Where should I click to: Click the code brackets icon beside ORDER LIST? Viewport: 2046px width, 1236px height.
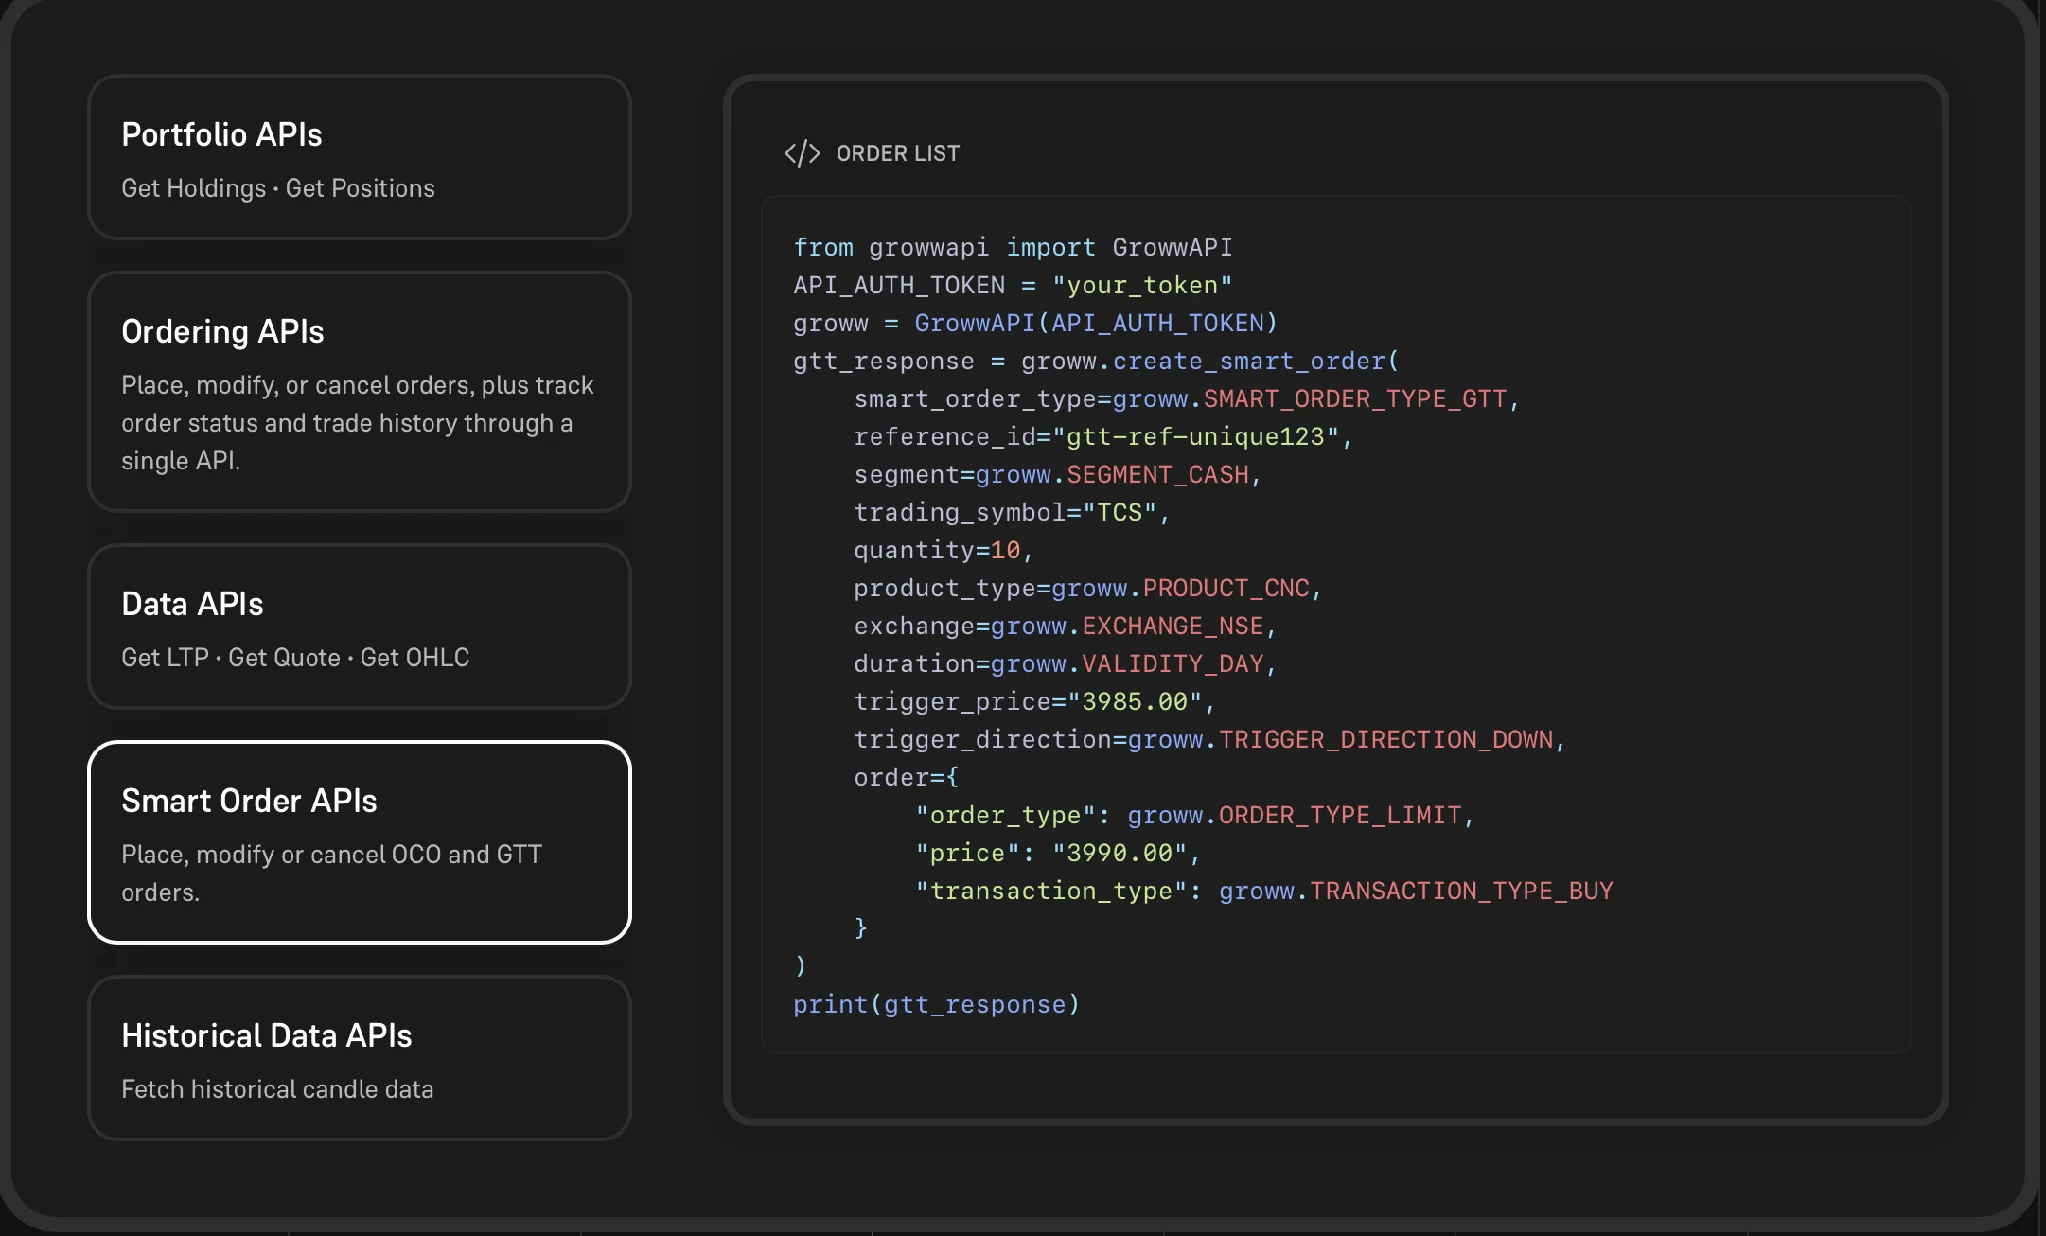(802, 153)
